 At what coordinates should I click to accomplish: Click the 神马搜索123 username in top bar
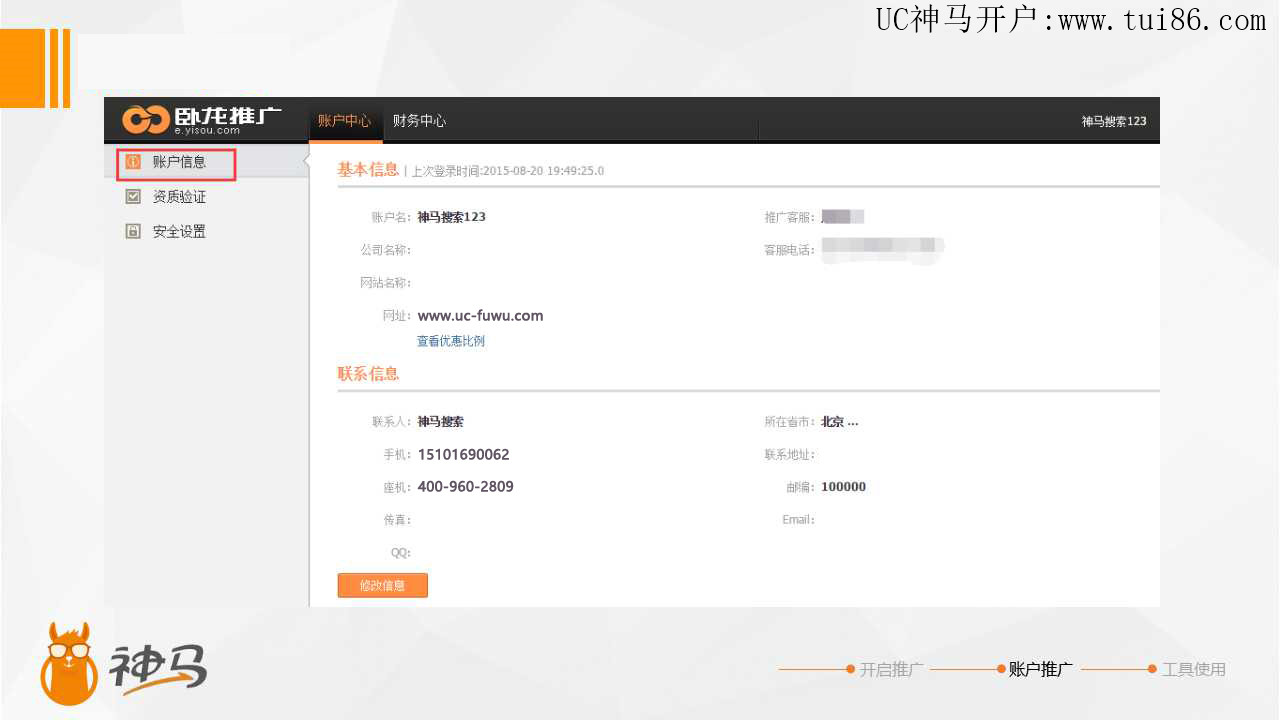pyautogui.click(x=1114, y=121)
